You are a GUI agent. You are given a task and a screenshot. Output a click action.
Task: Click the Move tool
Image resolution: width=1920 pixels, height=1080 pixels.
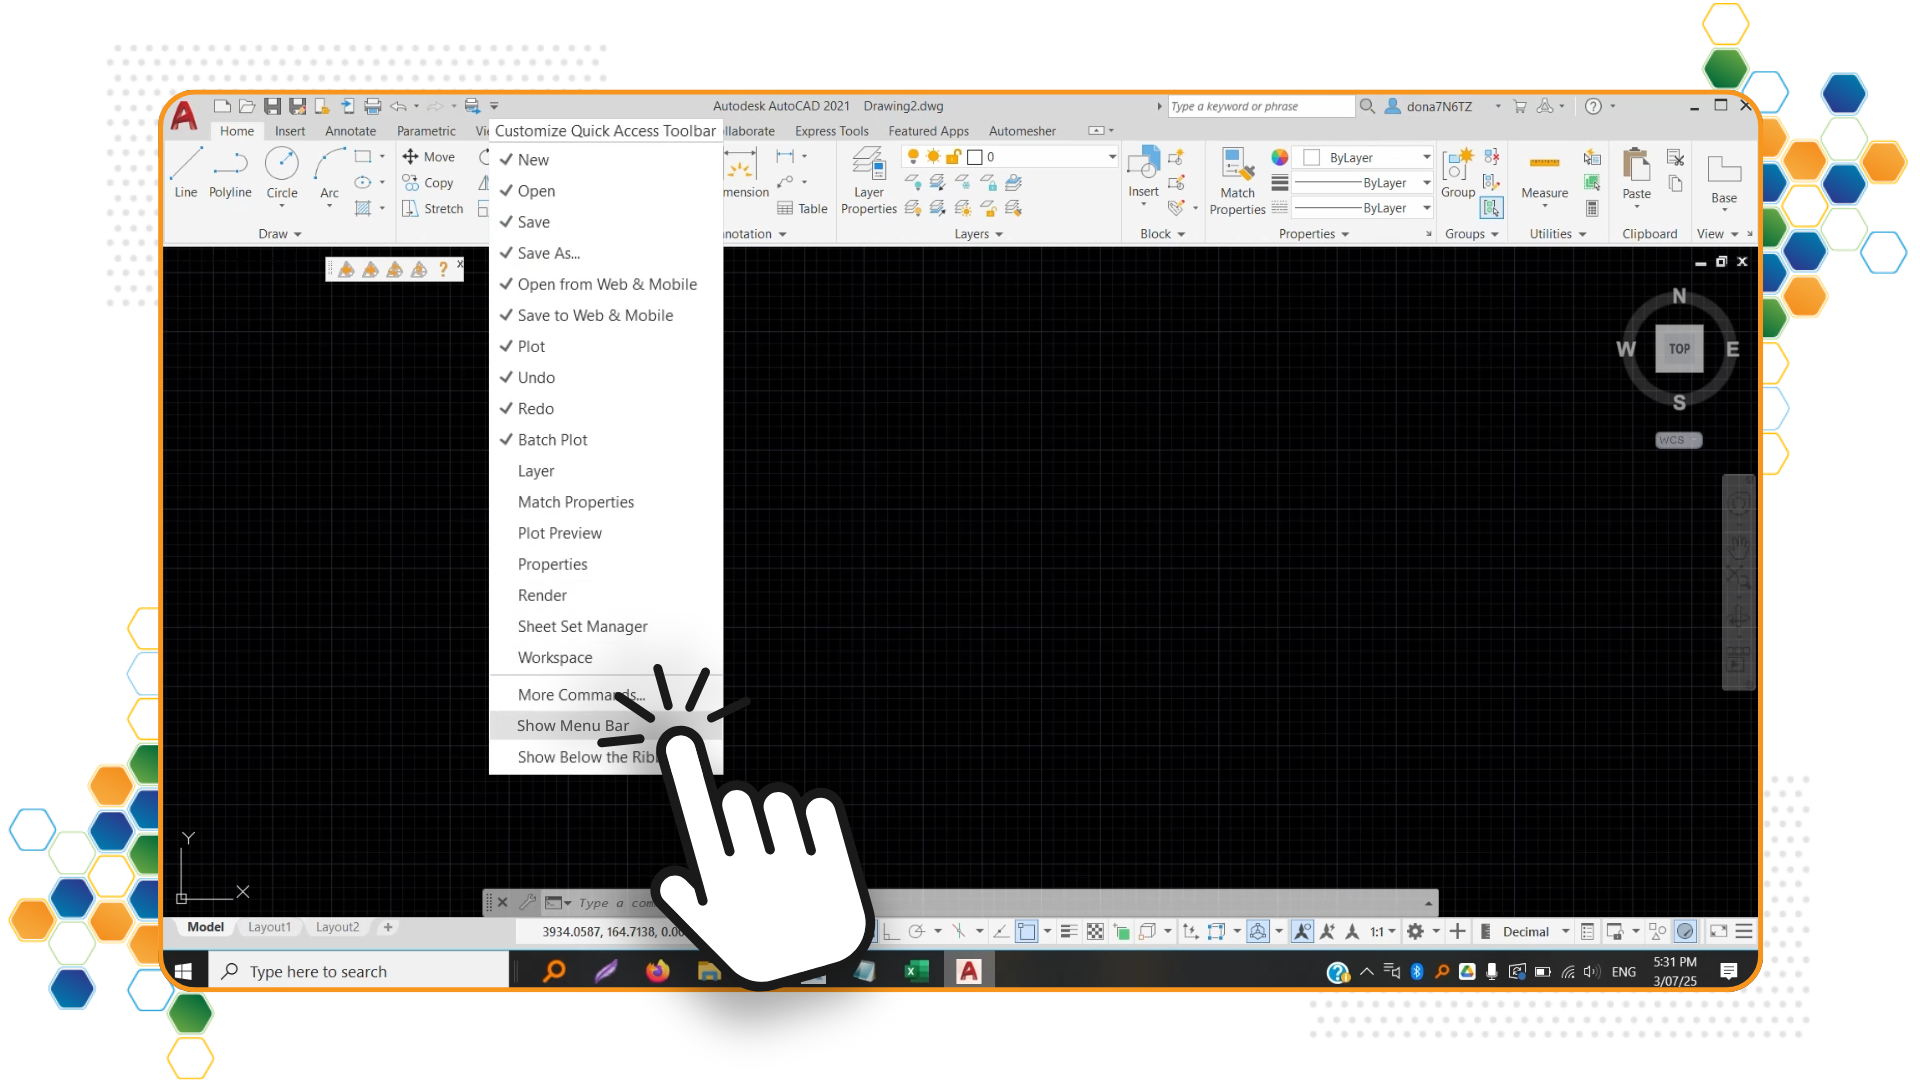tap(429, 157)
